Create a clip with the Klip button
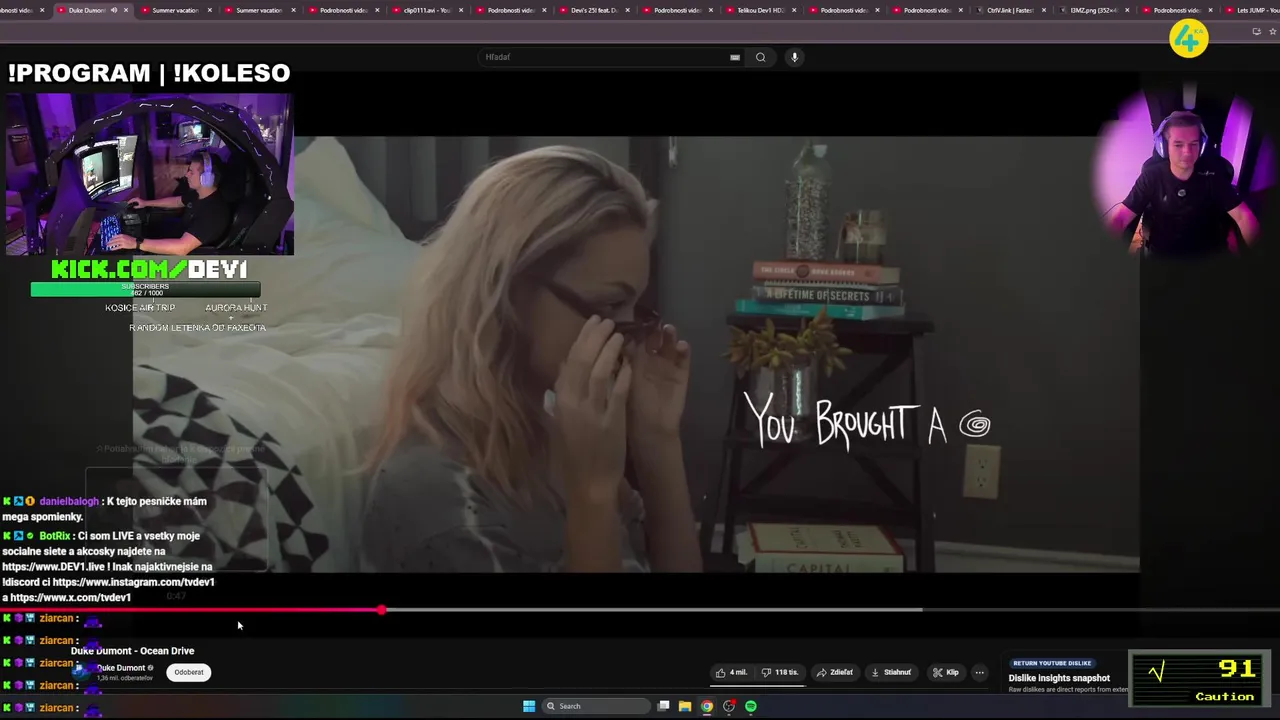 tap(945, 672)
